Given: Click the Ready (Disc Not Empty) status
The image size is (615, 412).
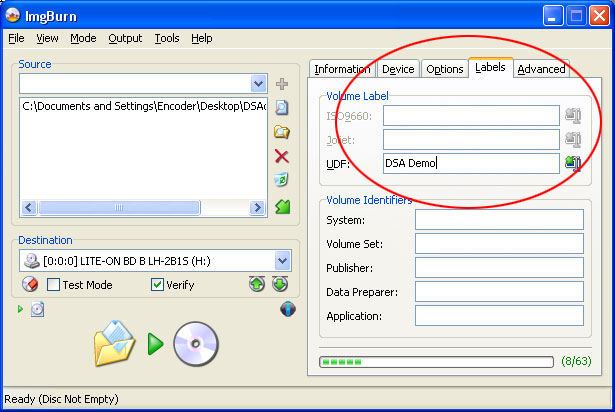Looking at the screenshot, I should point(61,399).
